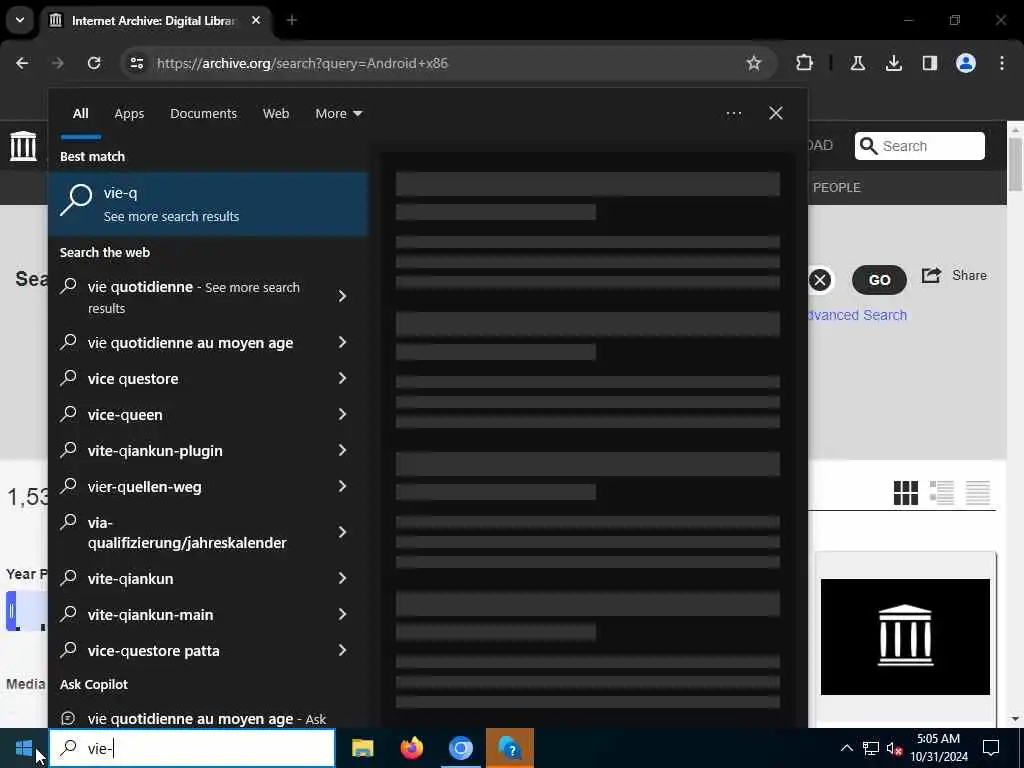The width and height of the screenshot is (1024, 768).
Task: Switch results to list view
Action: [x=942, y=493]
